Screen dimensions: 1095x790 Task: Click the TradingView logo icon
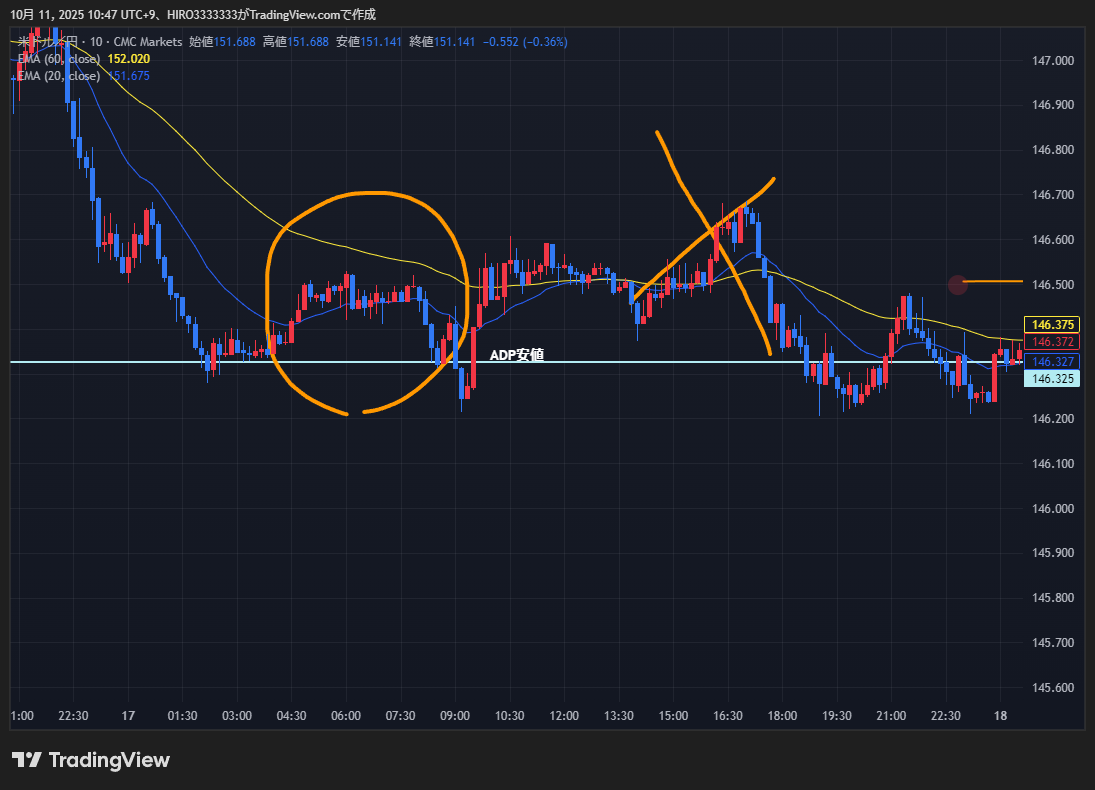[x=26, y=760]
